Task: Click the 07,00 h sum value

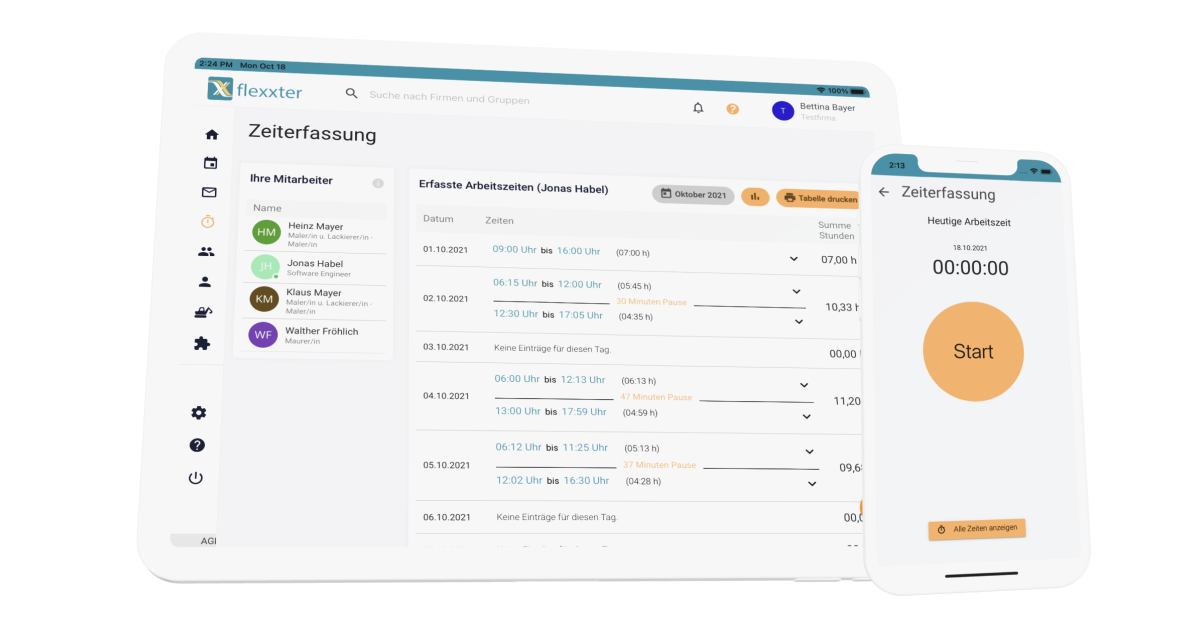Action: [x=839, y=260]
